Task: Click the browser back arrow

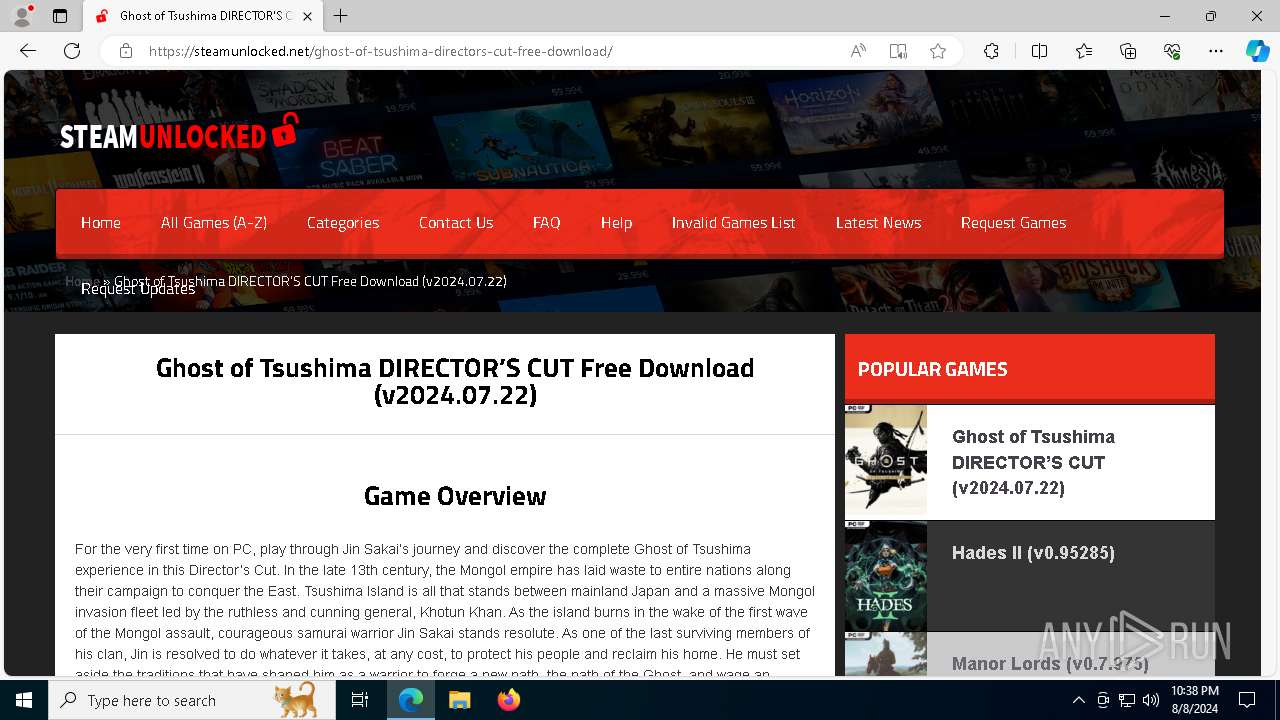Action: click(28, 51)
